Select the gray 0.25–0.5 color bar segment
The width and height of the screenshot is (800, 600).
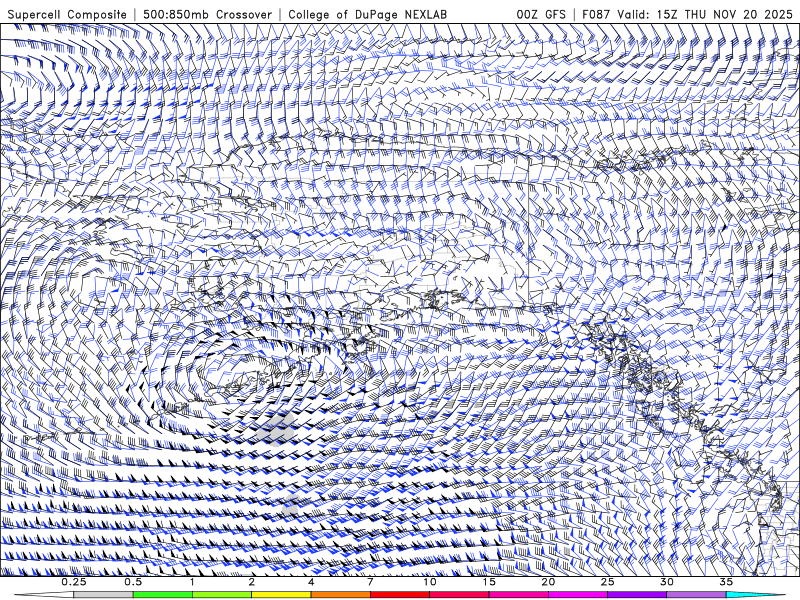point(103,595)
